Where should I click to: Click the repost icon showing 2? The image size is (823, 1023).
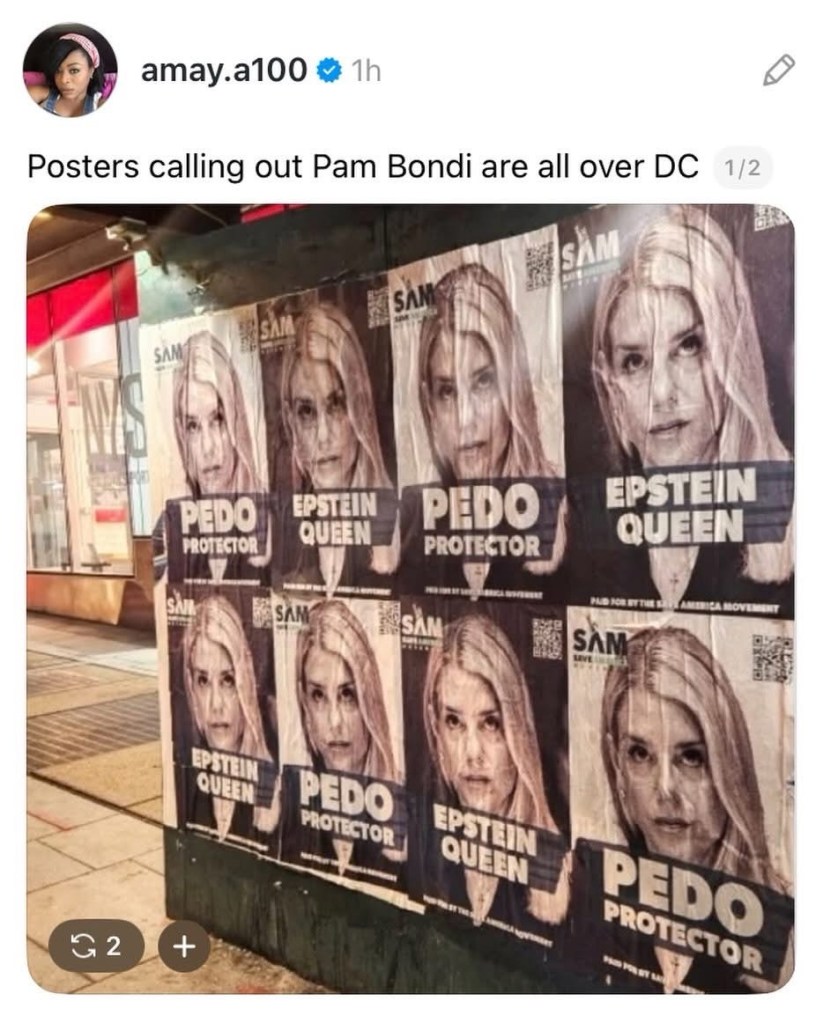[96, 945]
